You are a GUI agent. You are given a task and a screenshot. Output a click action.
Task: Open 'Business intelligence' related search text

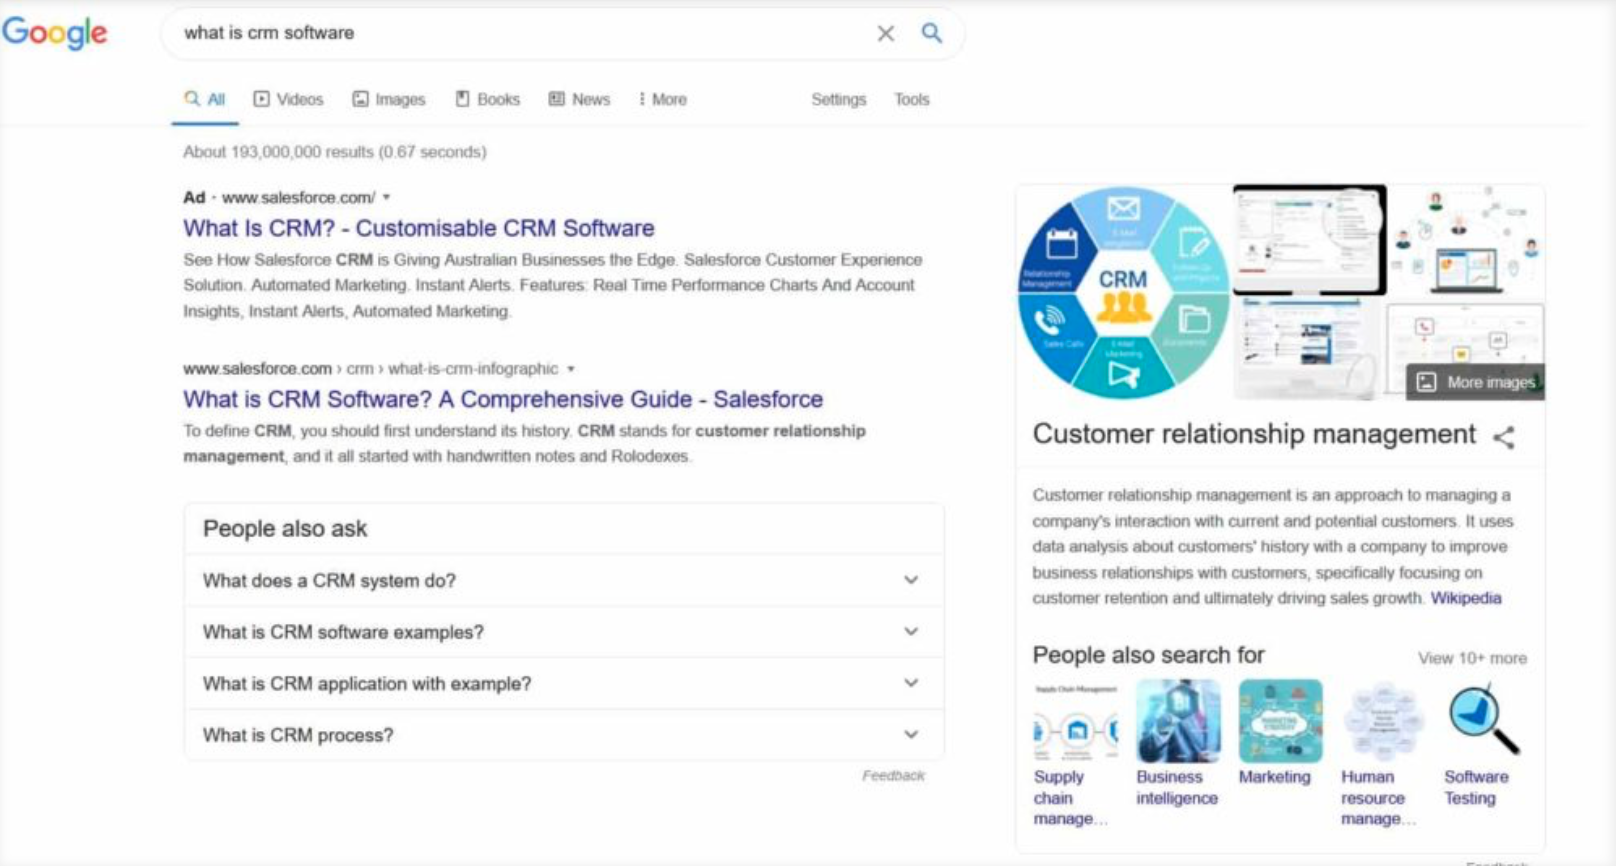(1177, 787)
